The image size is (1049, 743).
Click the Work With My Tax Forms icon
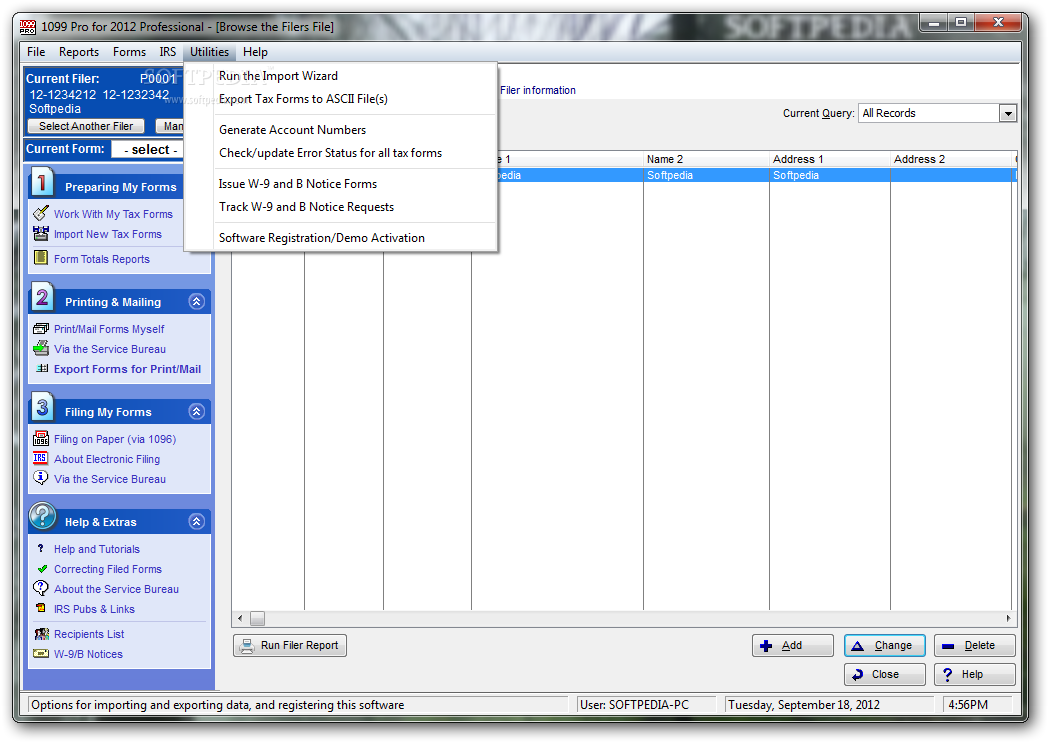[41, 213]
